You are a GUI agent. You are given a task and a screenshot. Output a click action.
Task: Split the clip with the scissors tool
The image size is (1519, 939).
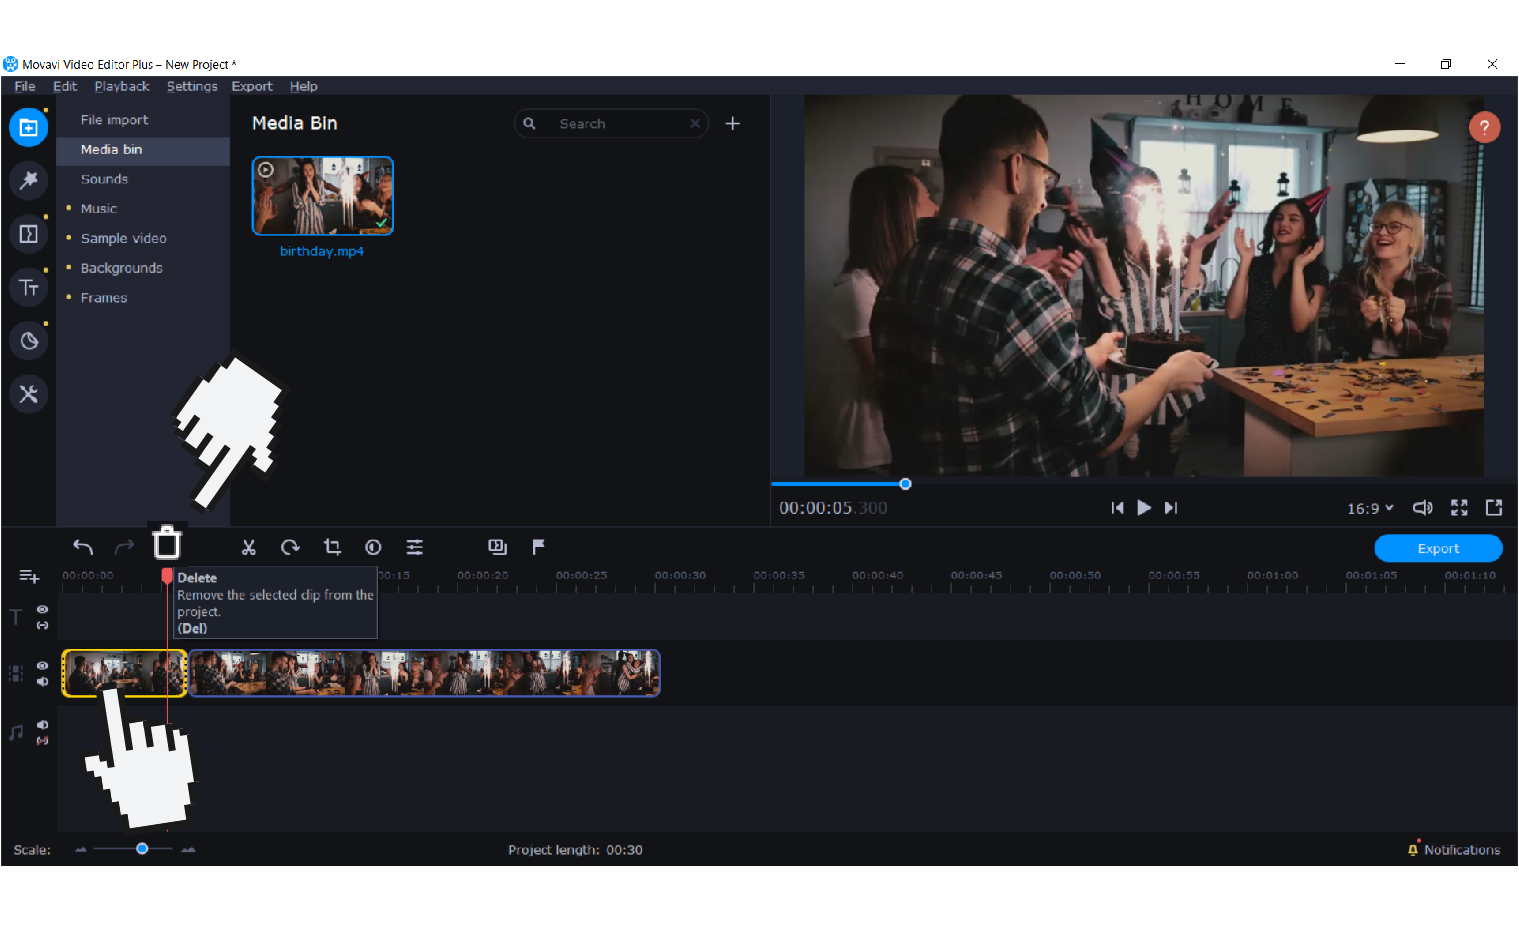coord(249,547)
